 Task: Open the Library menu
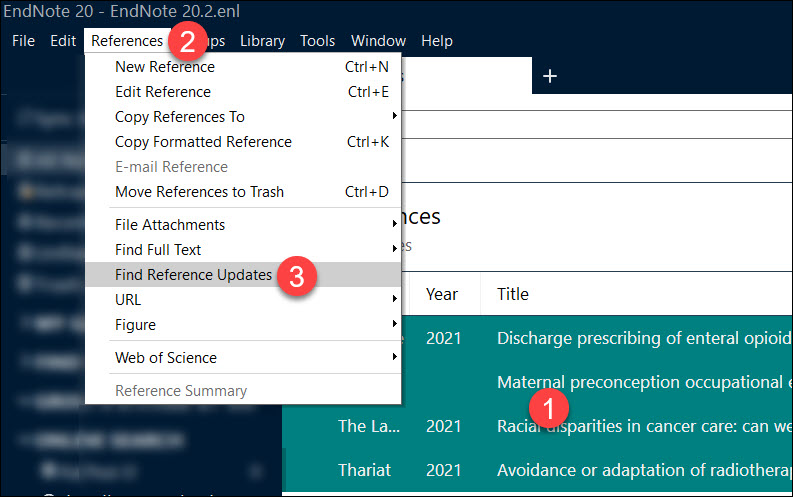pos(262,41)
